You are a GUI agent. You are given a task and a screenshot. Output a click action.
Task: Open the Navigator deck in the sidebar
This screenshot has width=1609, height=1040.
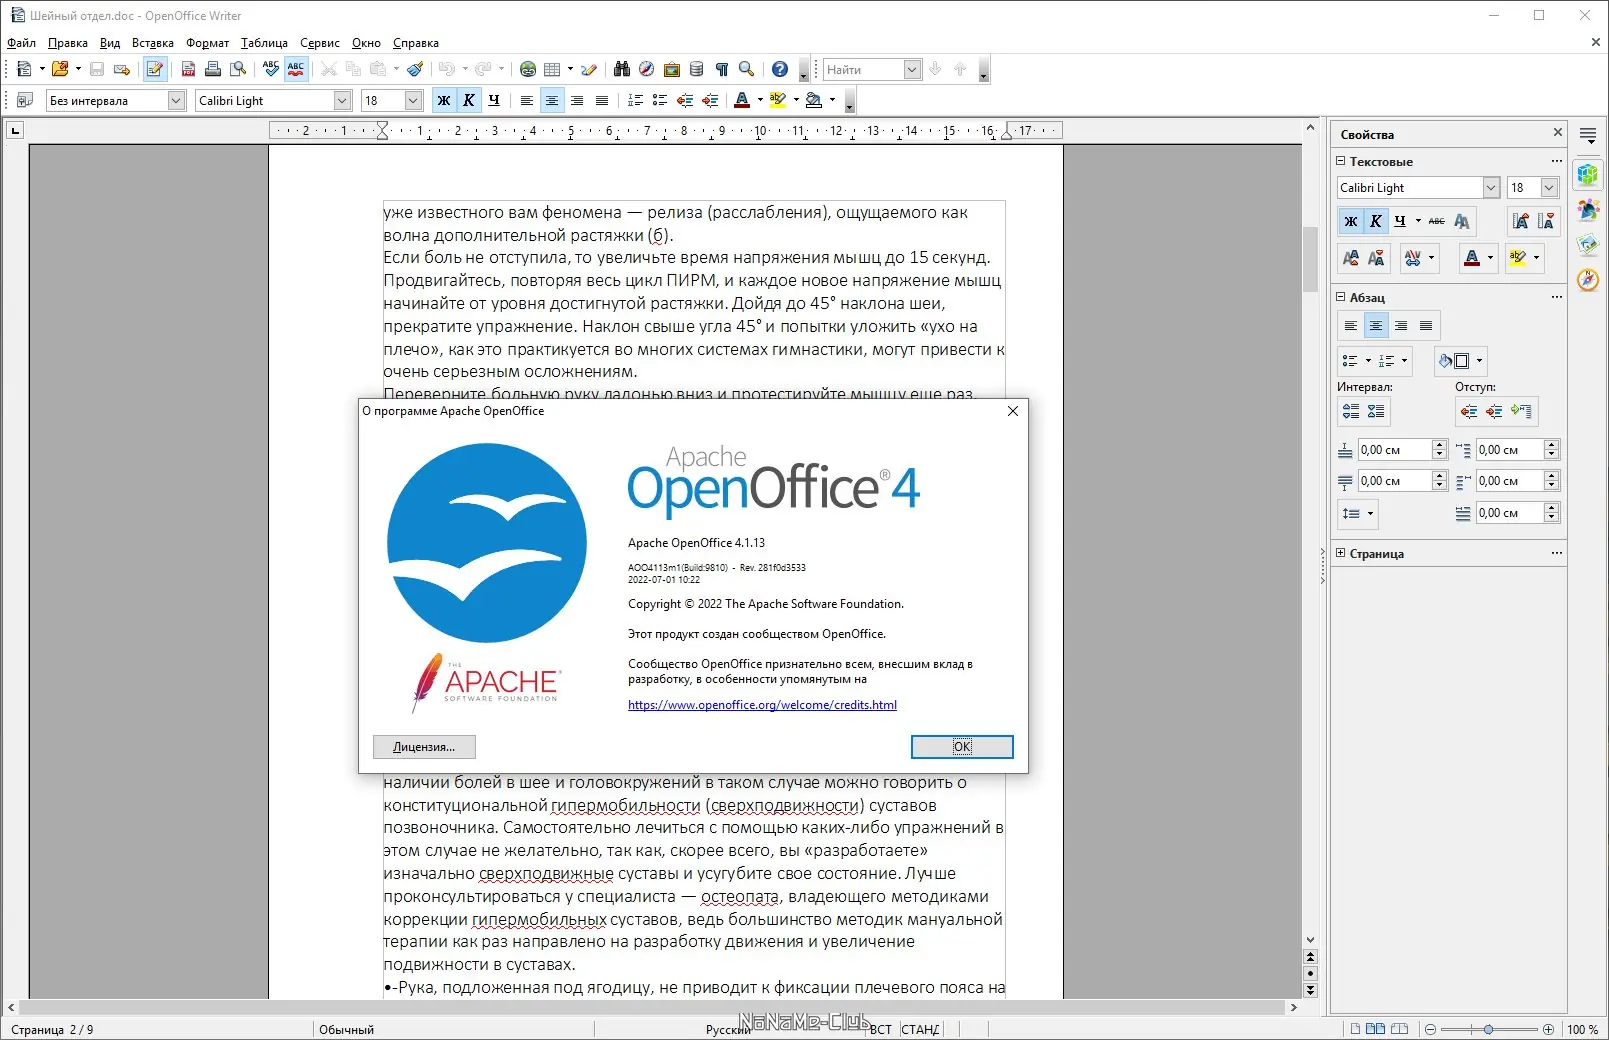tap(1588, 279)
